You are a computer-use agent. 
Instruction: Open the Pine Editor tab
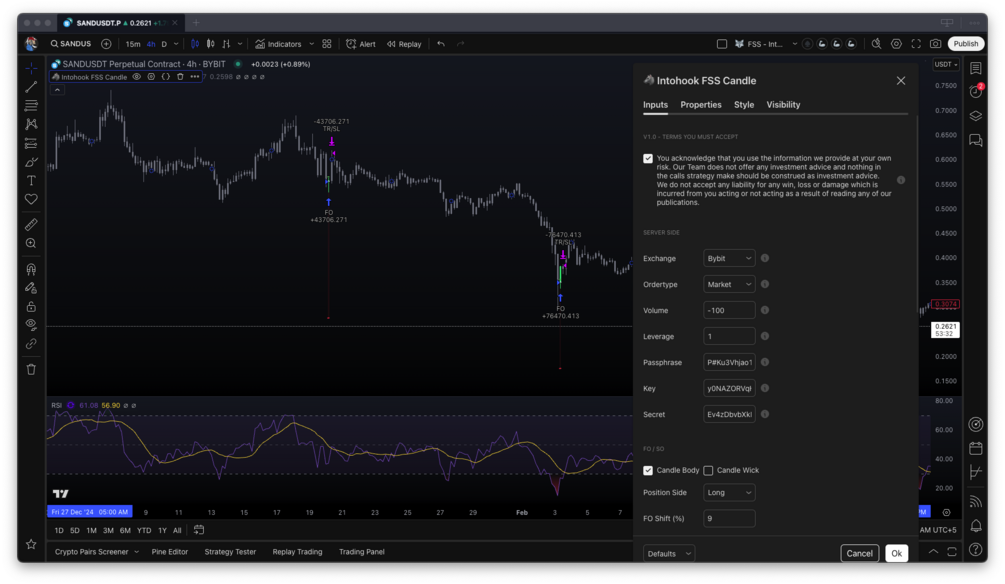(x=170, y=552)
